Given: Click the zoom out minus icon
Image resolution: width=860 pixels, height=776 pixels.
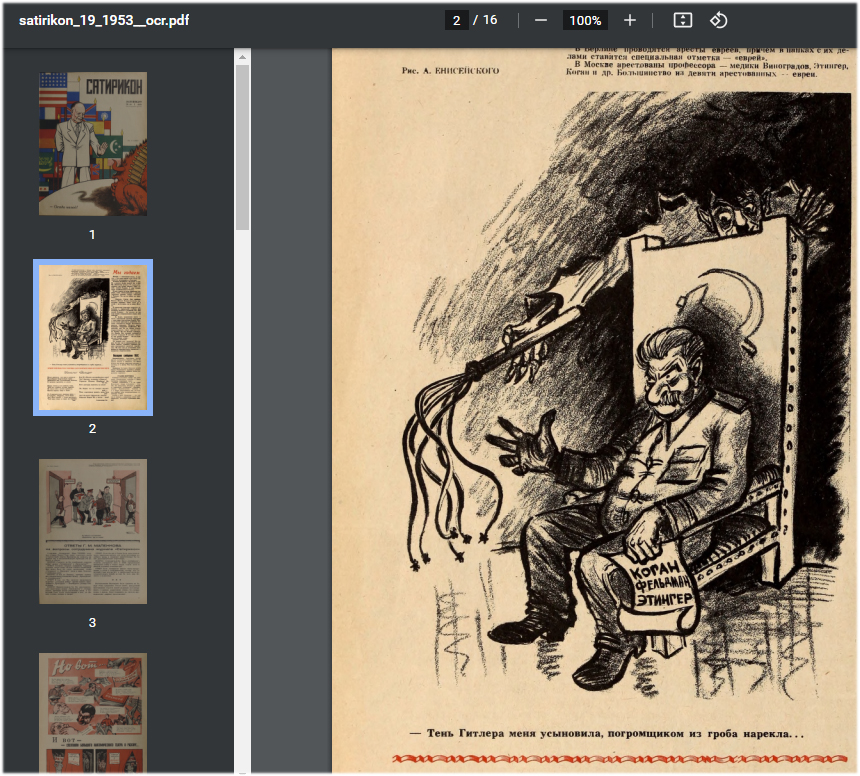Looking at the screenshot, I should (x=540, y=21).
